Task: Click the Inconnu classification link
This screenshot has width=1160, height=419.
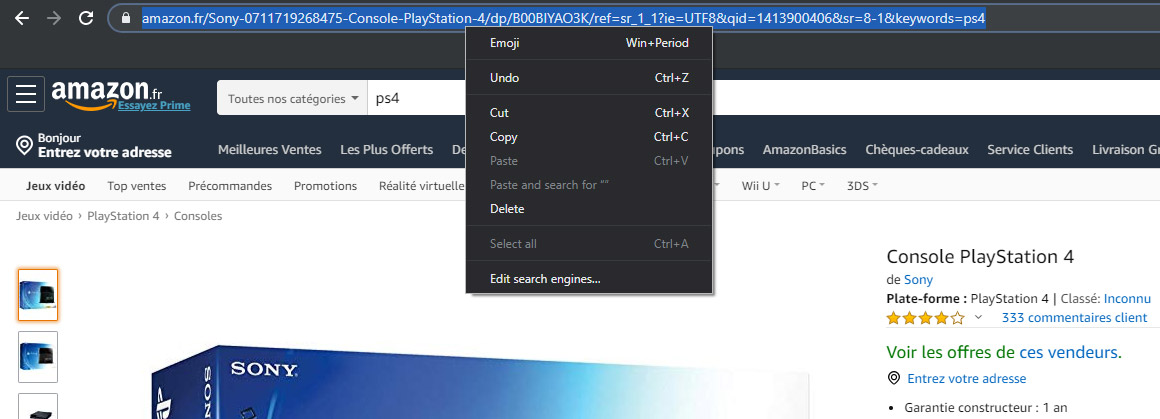Action: point(1127,299)
